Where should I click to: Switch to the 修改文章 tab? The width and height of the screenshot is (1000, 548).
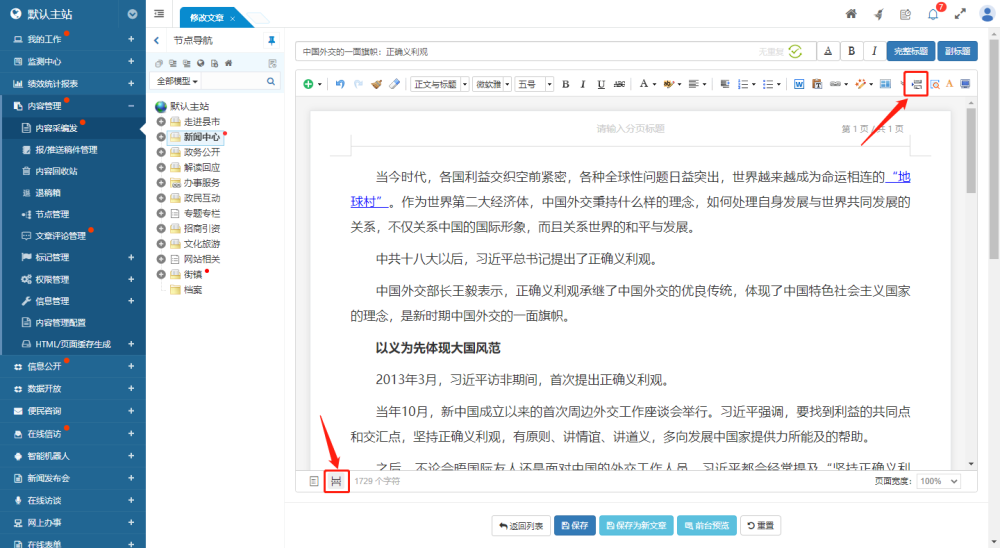tap(207, 18)
